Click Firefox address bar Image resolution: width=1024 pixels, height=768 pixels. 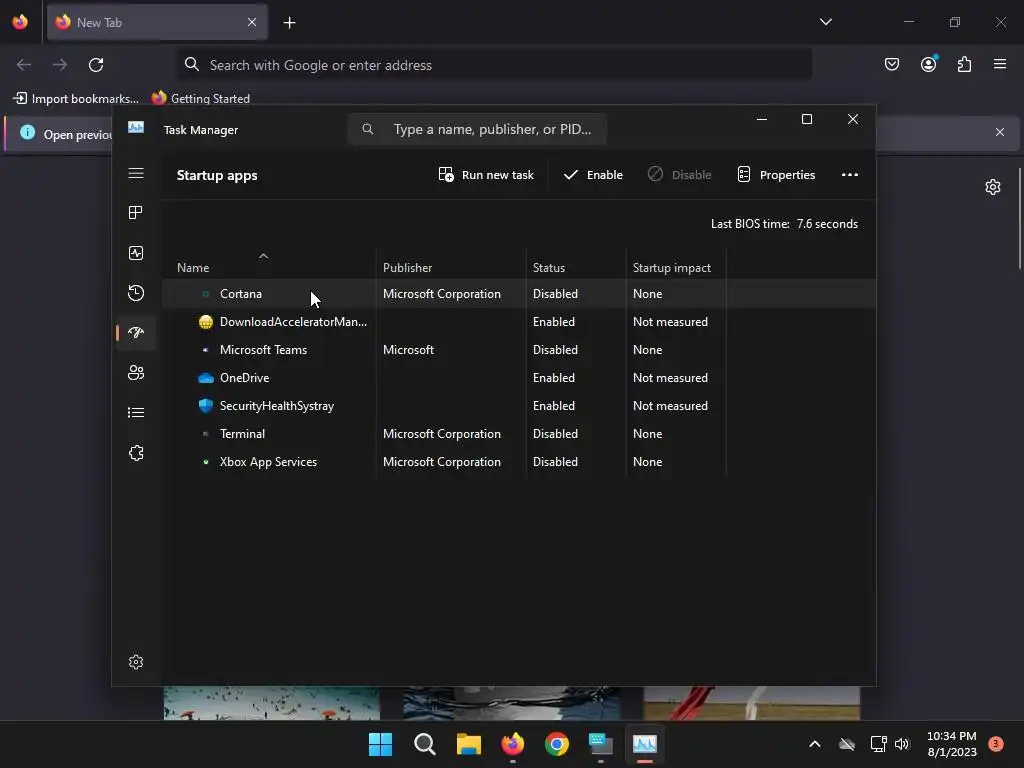tap(494, 65)
